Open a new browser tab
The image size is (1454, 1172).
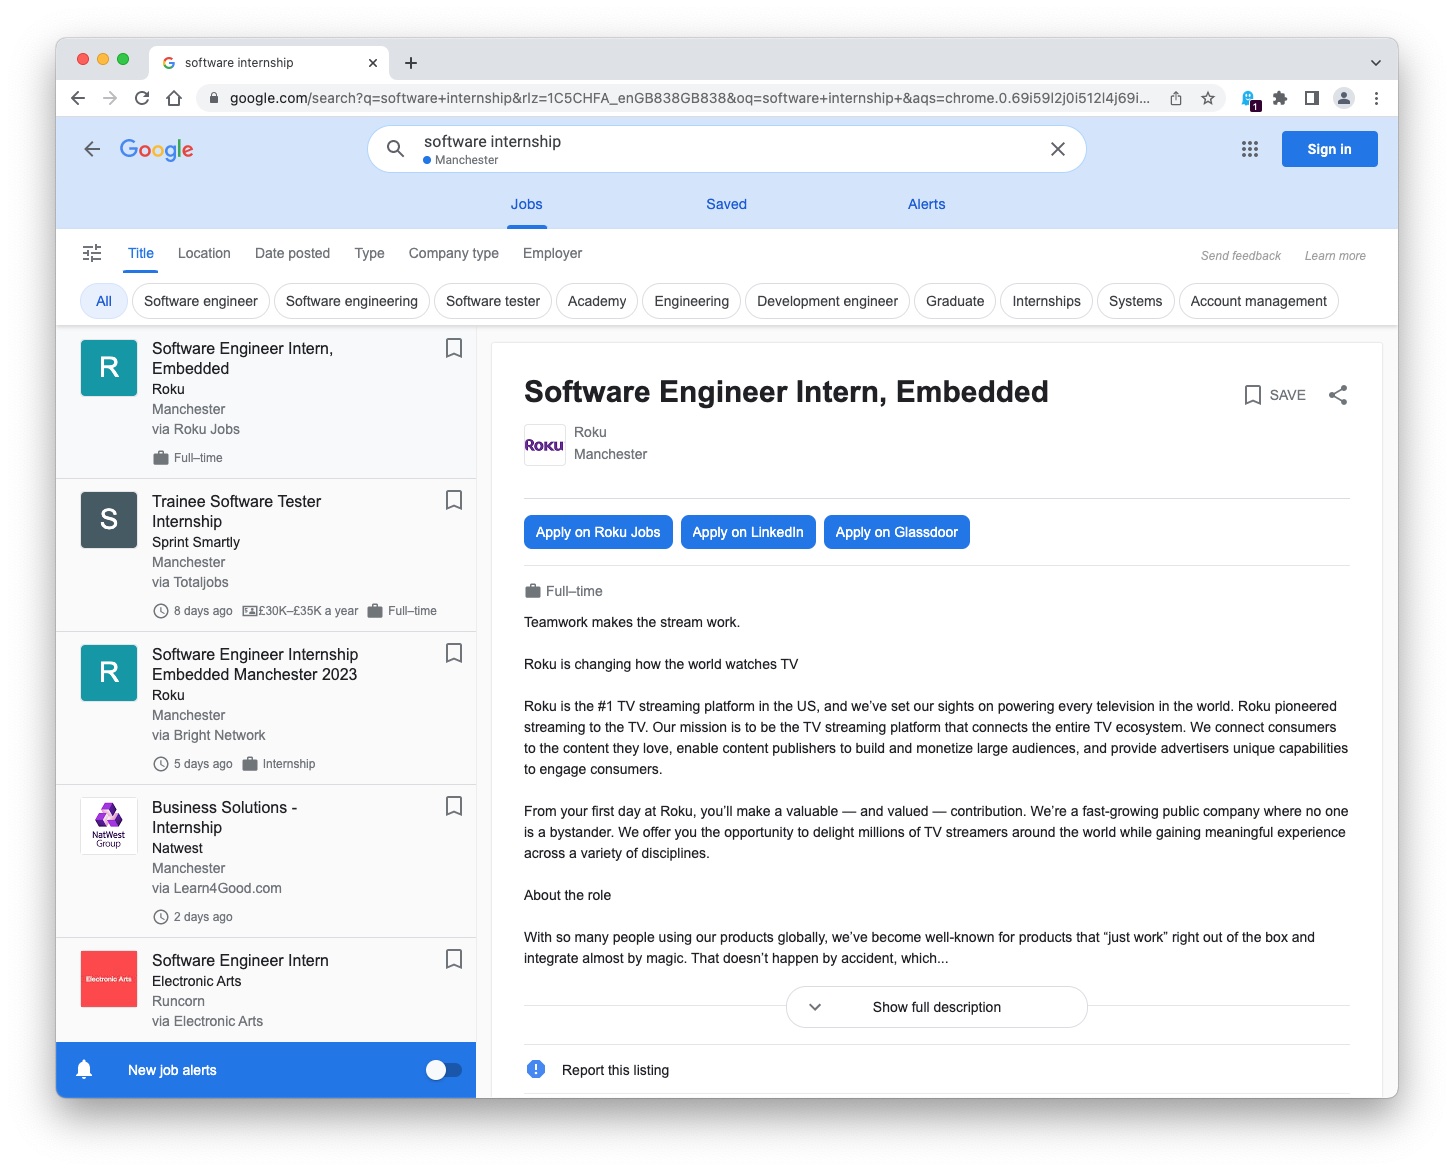click(x=411, y=63)
